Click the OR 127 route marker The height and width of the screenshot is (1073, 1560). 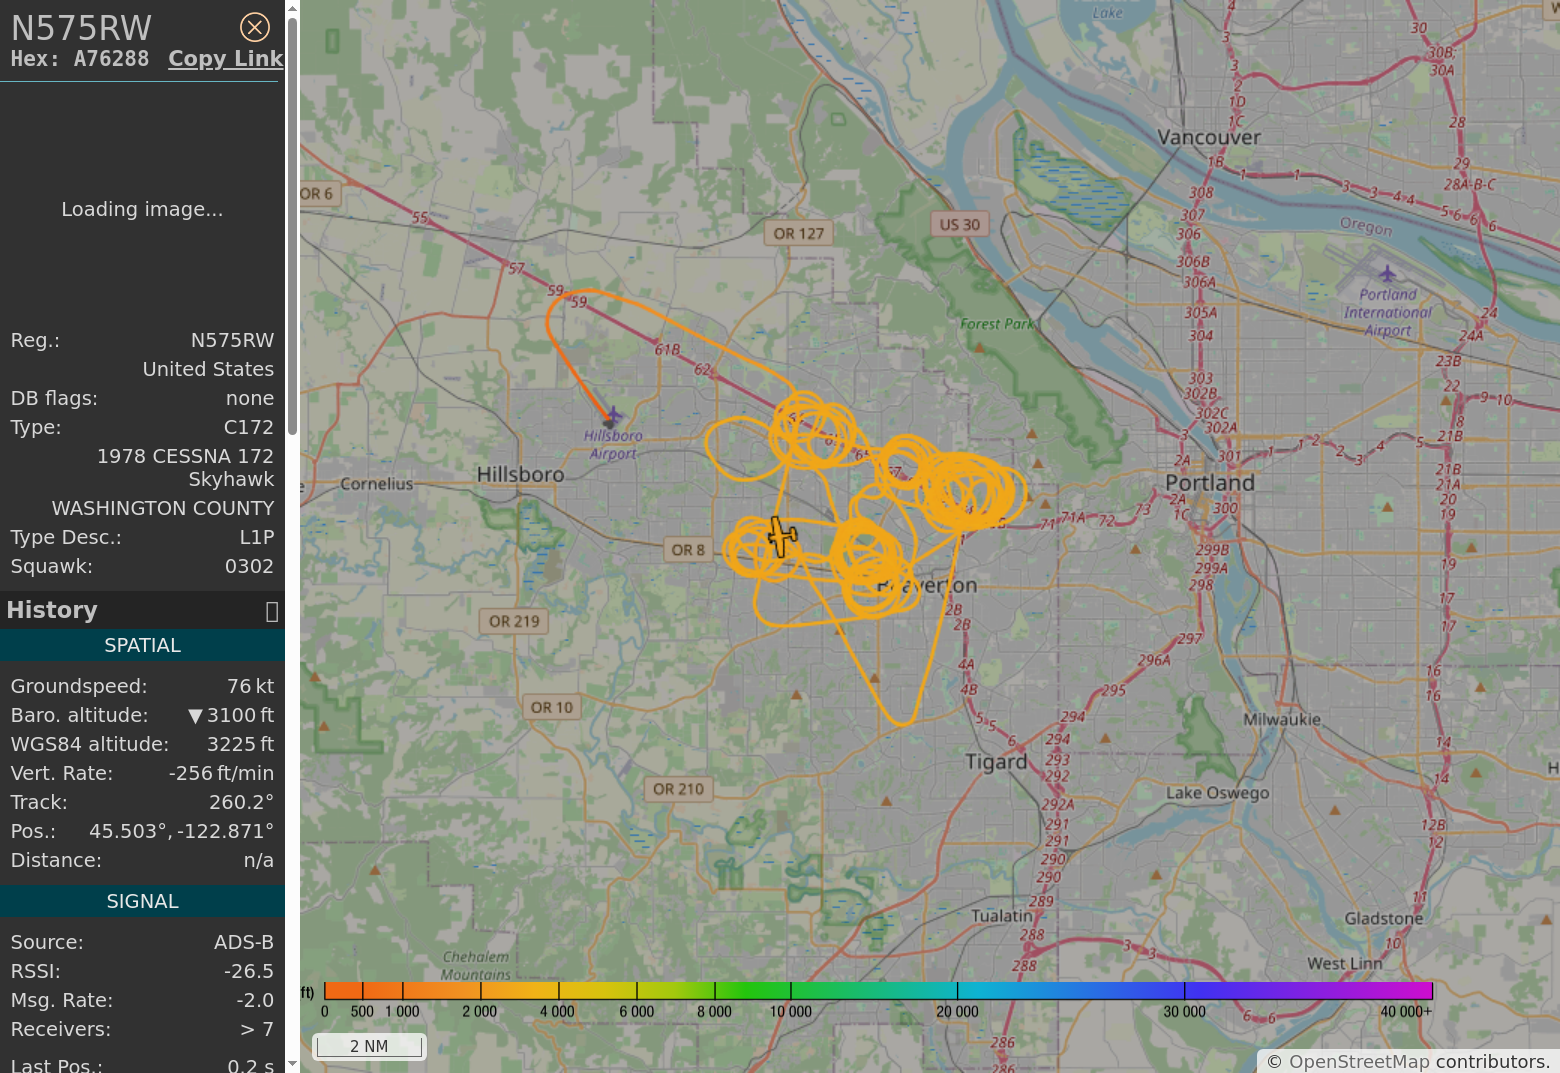click(x=798, y=234)
